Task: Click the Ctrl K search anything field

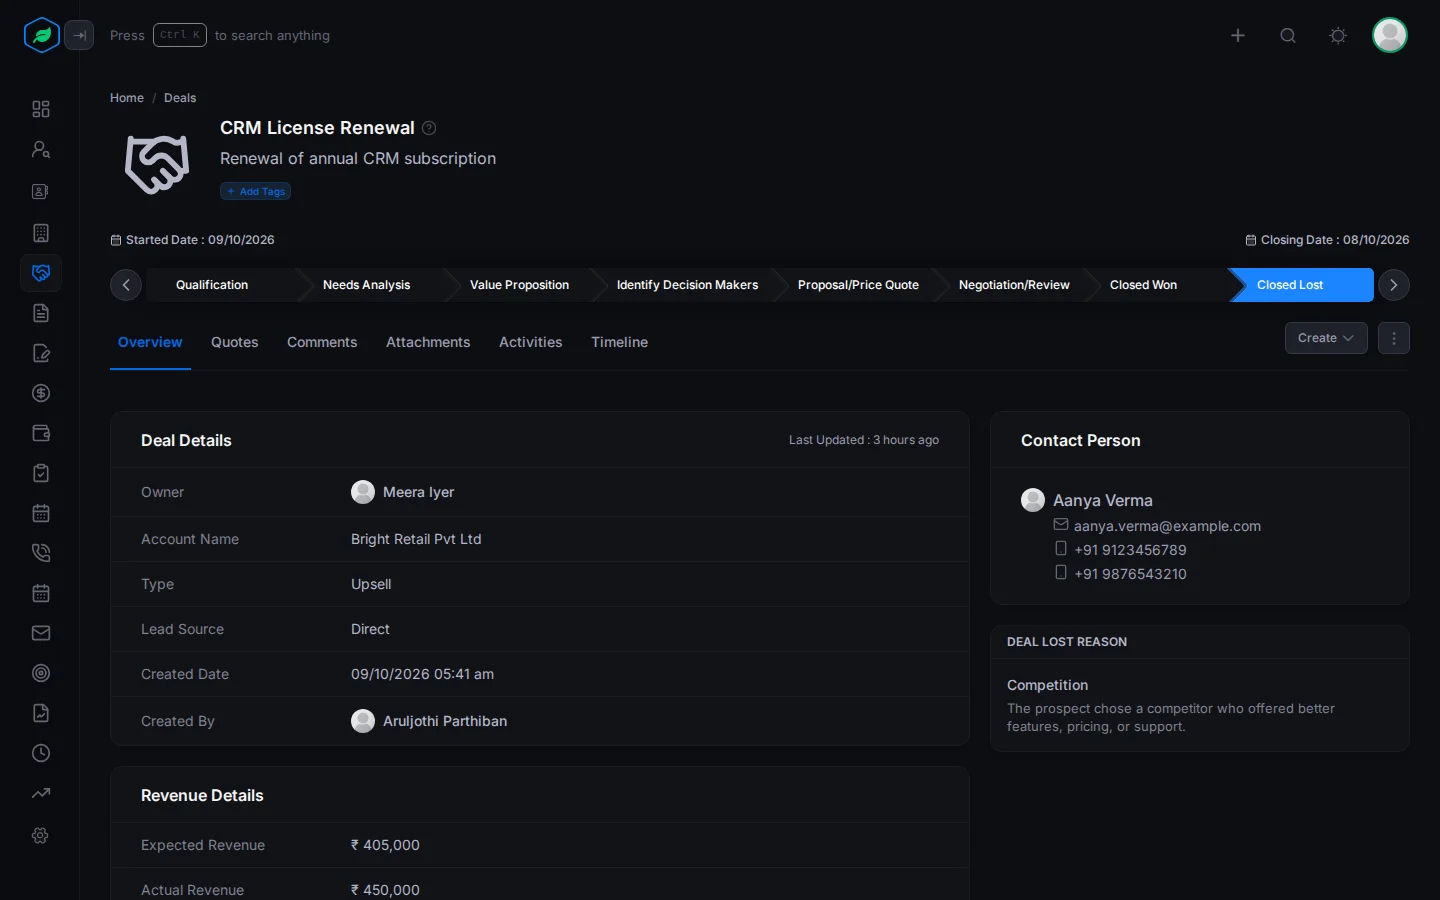Action: pos(220,35)
